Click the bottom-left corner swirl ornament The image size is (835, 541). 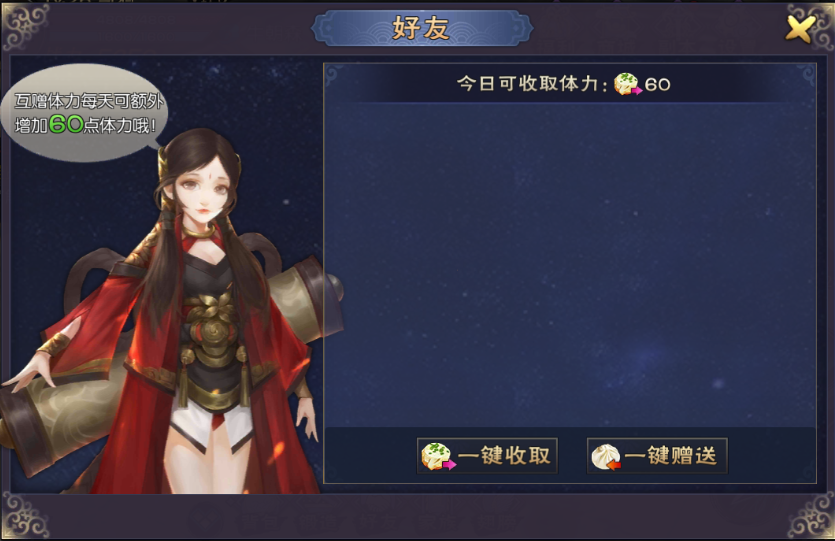tap(24, 515)
